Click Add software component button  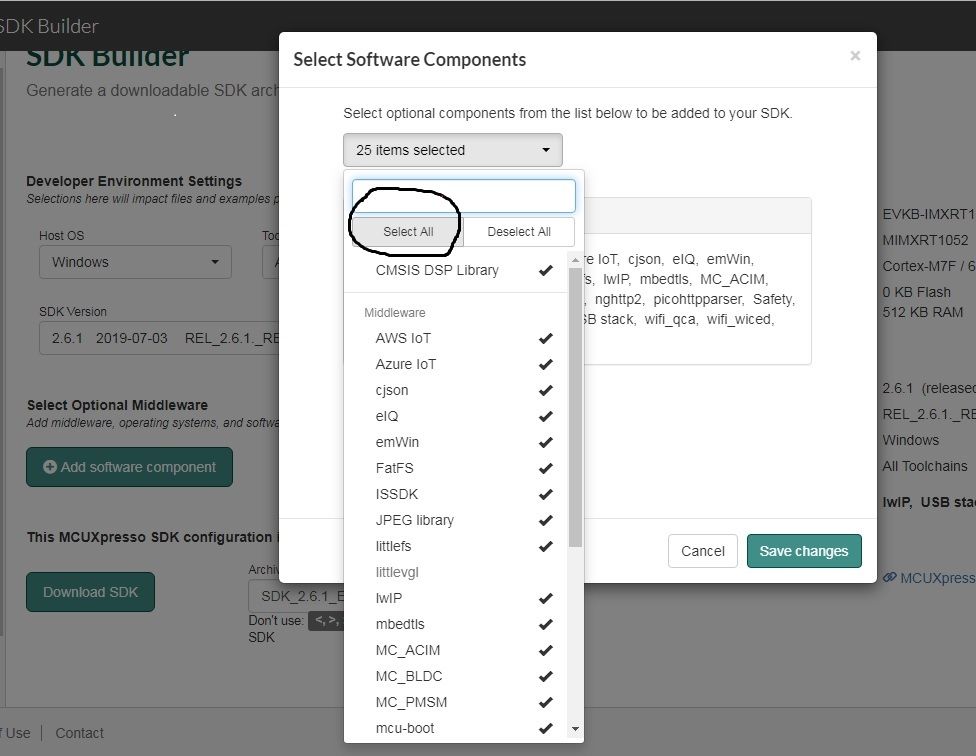tap(129, 467)
